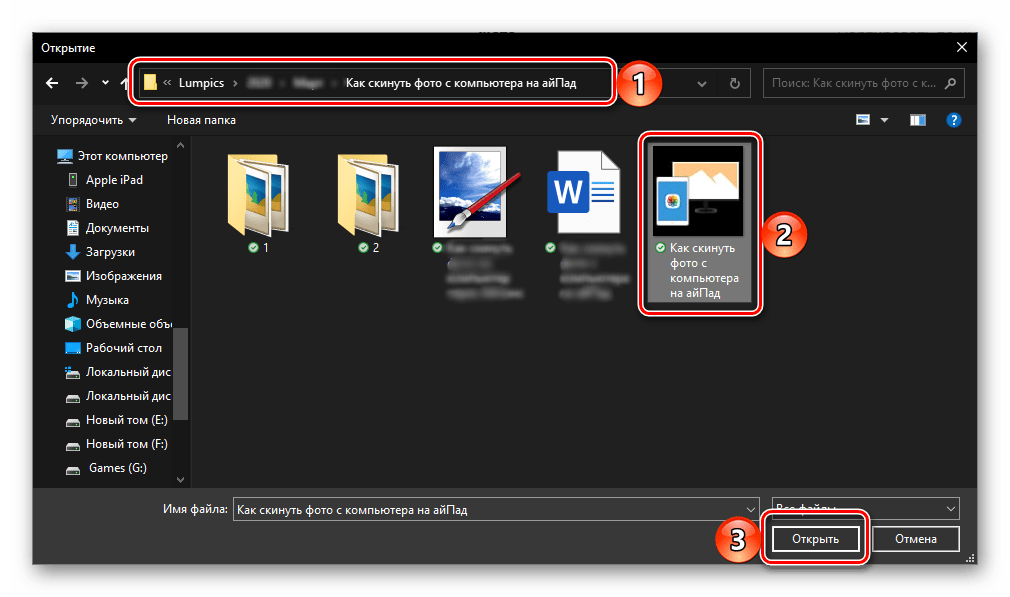Select Apple iPad in navigation tree
This screenshot has width=1010, height=597.
(x=114, y=180)
